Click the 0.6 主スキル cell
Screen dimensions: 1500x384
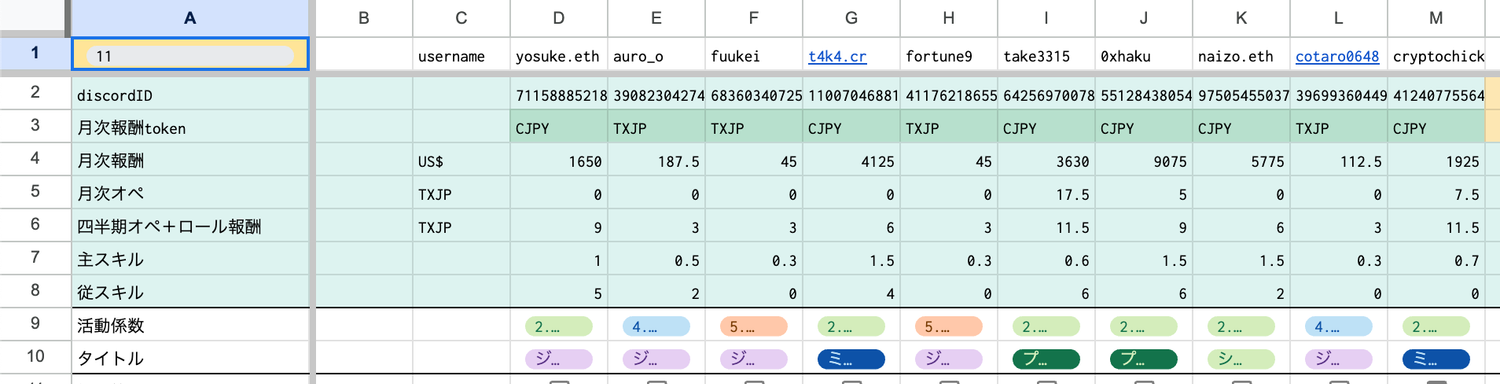(x=1046, y=259)
